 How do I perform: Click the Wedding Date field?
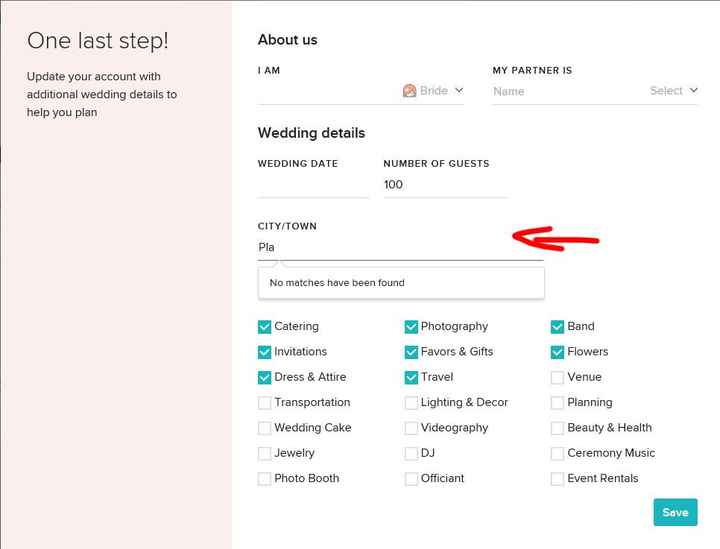(313, 185)
